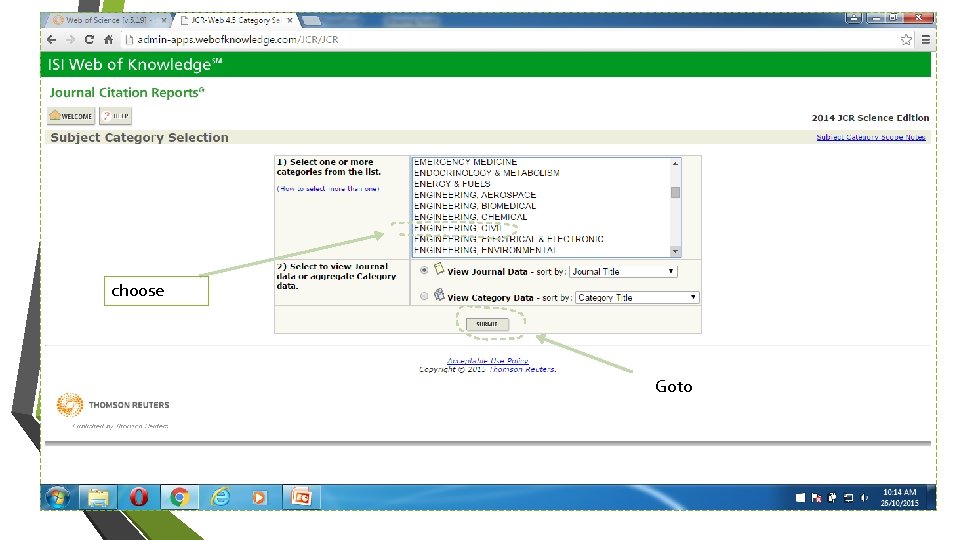Screen dimensions: 960x540
Task: Open Windows Start button
Action: 58,497
